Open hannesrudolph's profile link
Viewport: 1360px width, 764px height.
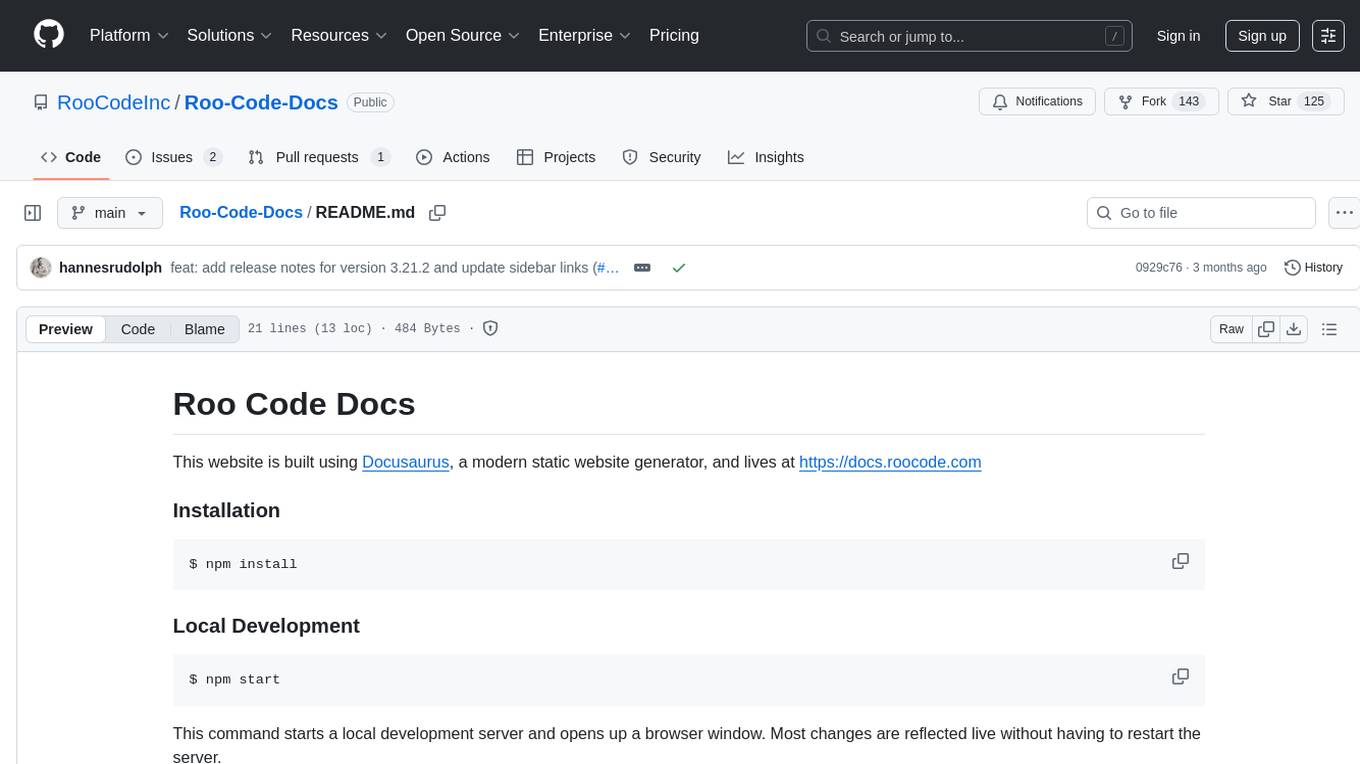(x=110, y=268)
